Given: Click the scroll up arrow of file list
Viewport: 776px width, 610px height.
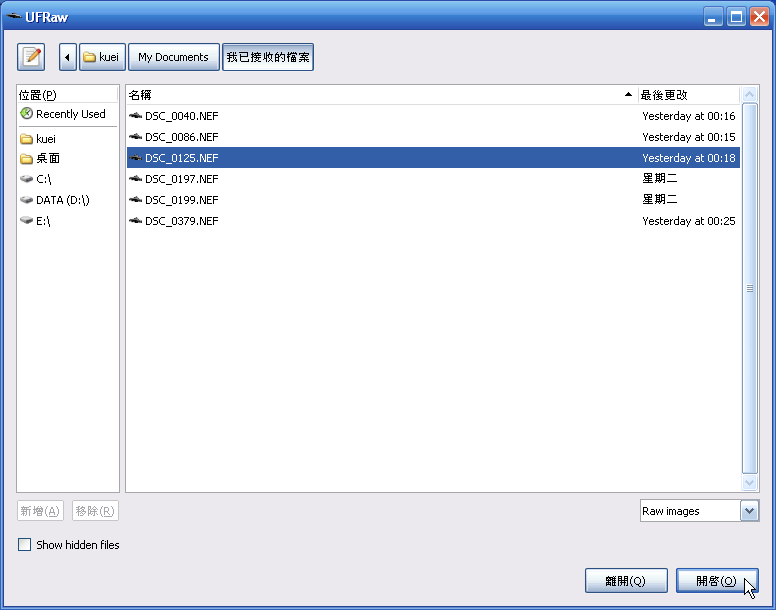Looking at the screenshot, I should 749,94.
